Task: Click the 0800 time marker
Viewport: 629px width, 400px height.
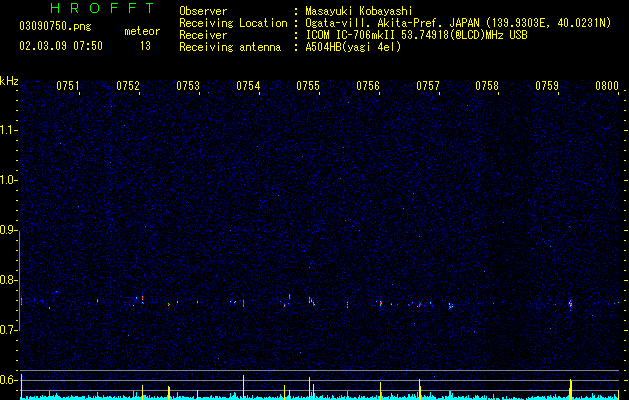Action: pyautogui.click(x=607, y=86)
